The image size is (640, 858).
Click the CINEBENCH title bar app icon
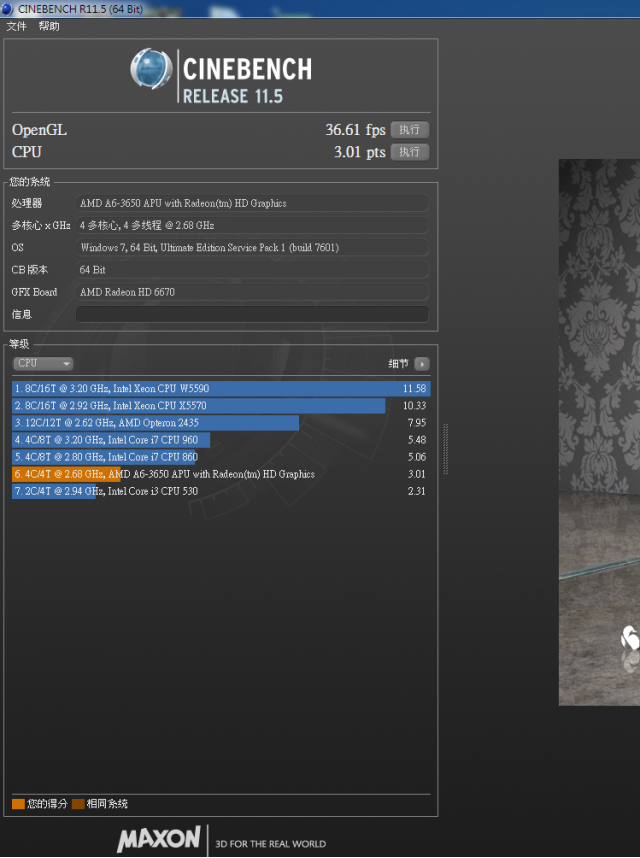[x=8, y=9]
